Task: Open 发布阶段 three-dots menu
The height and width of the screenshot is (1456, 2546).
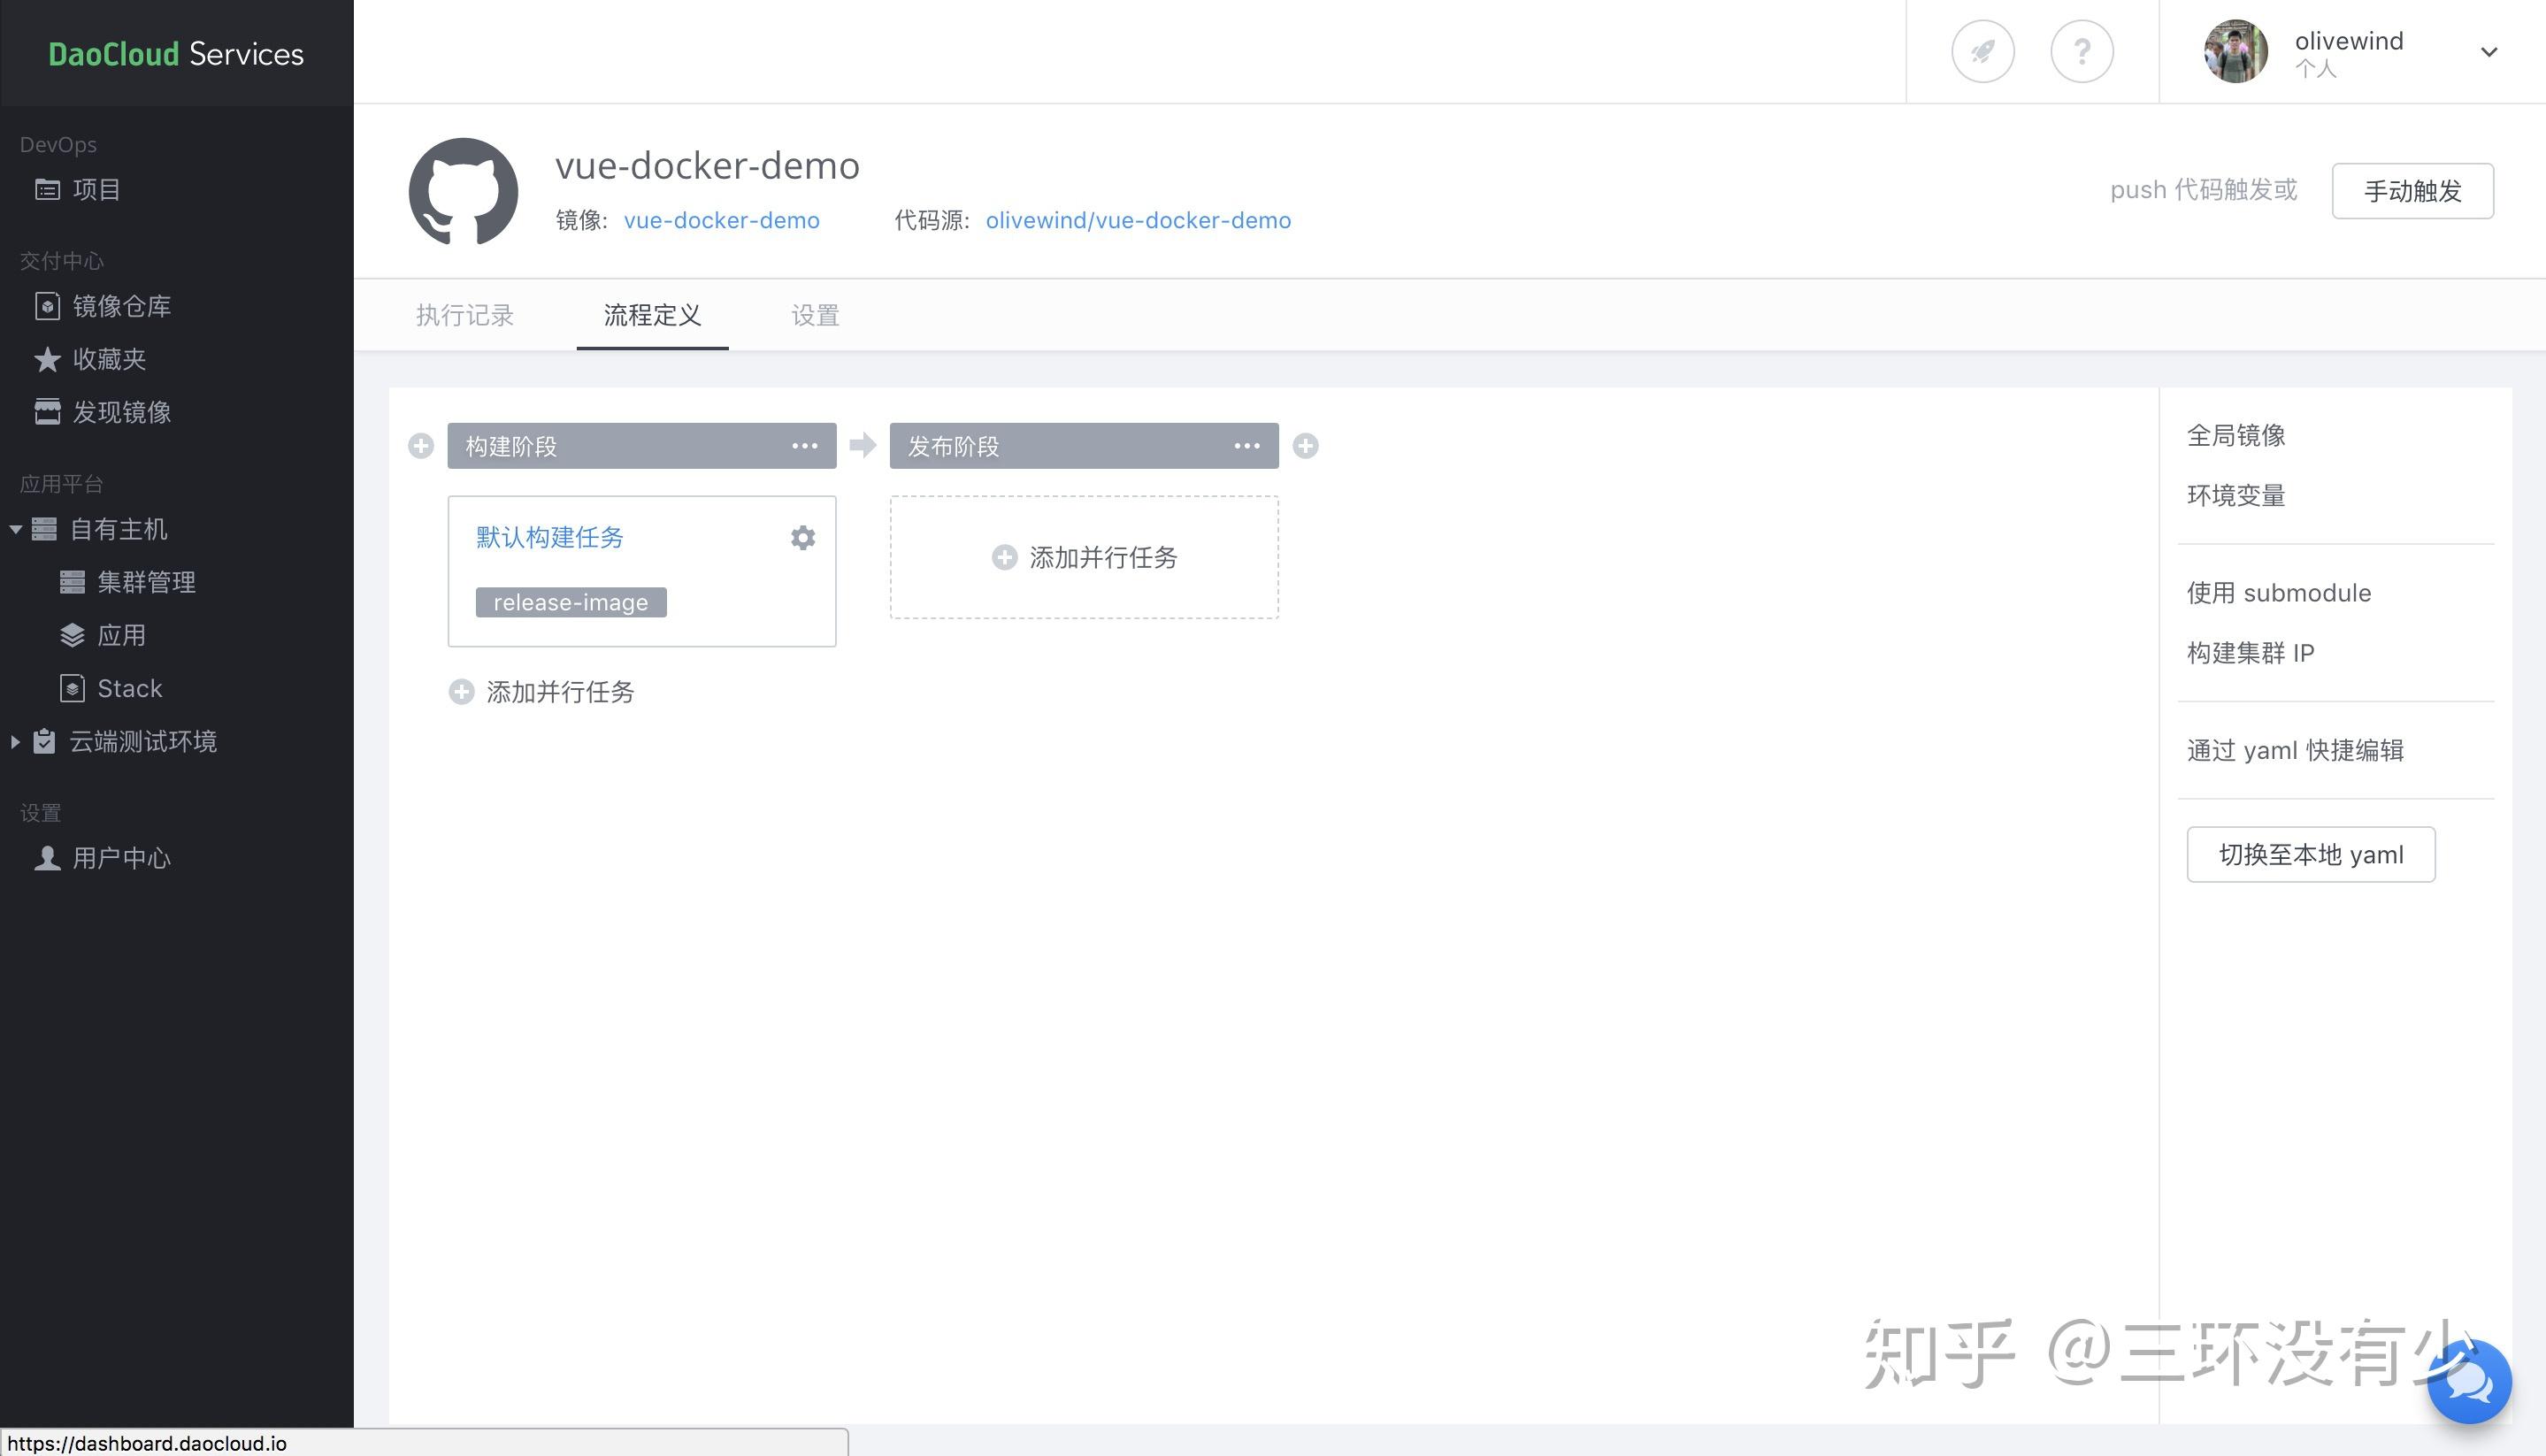Action: click(1247, 446)
